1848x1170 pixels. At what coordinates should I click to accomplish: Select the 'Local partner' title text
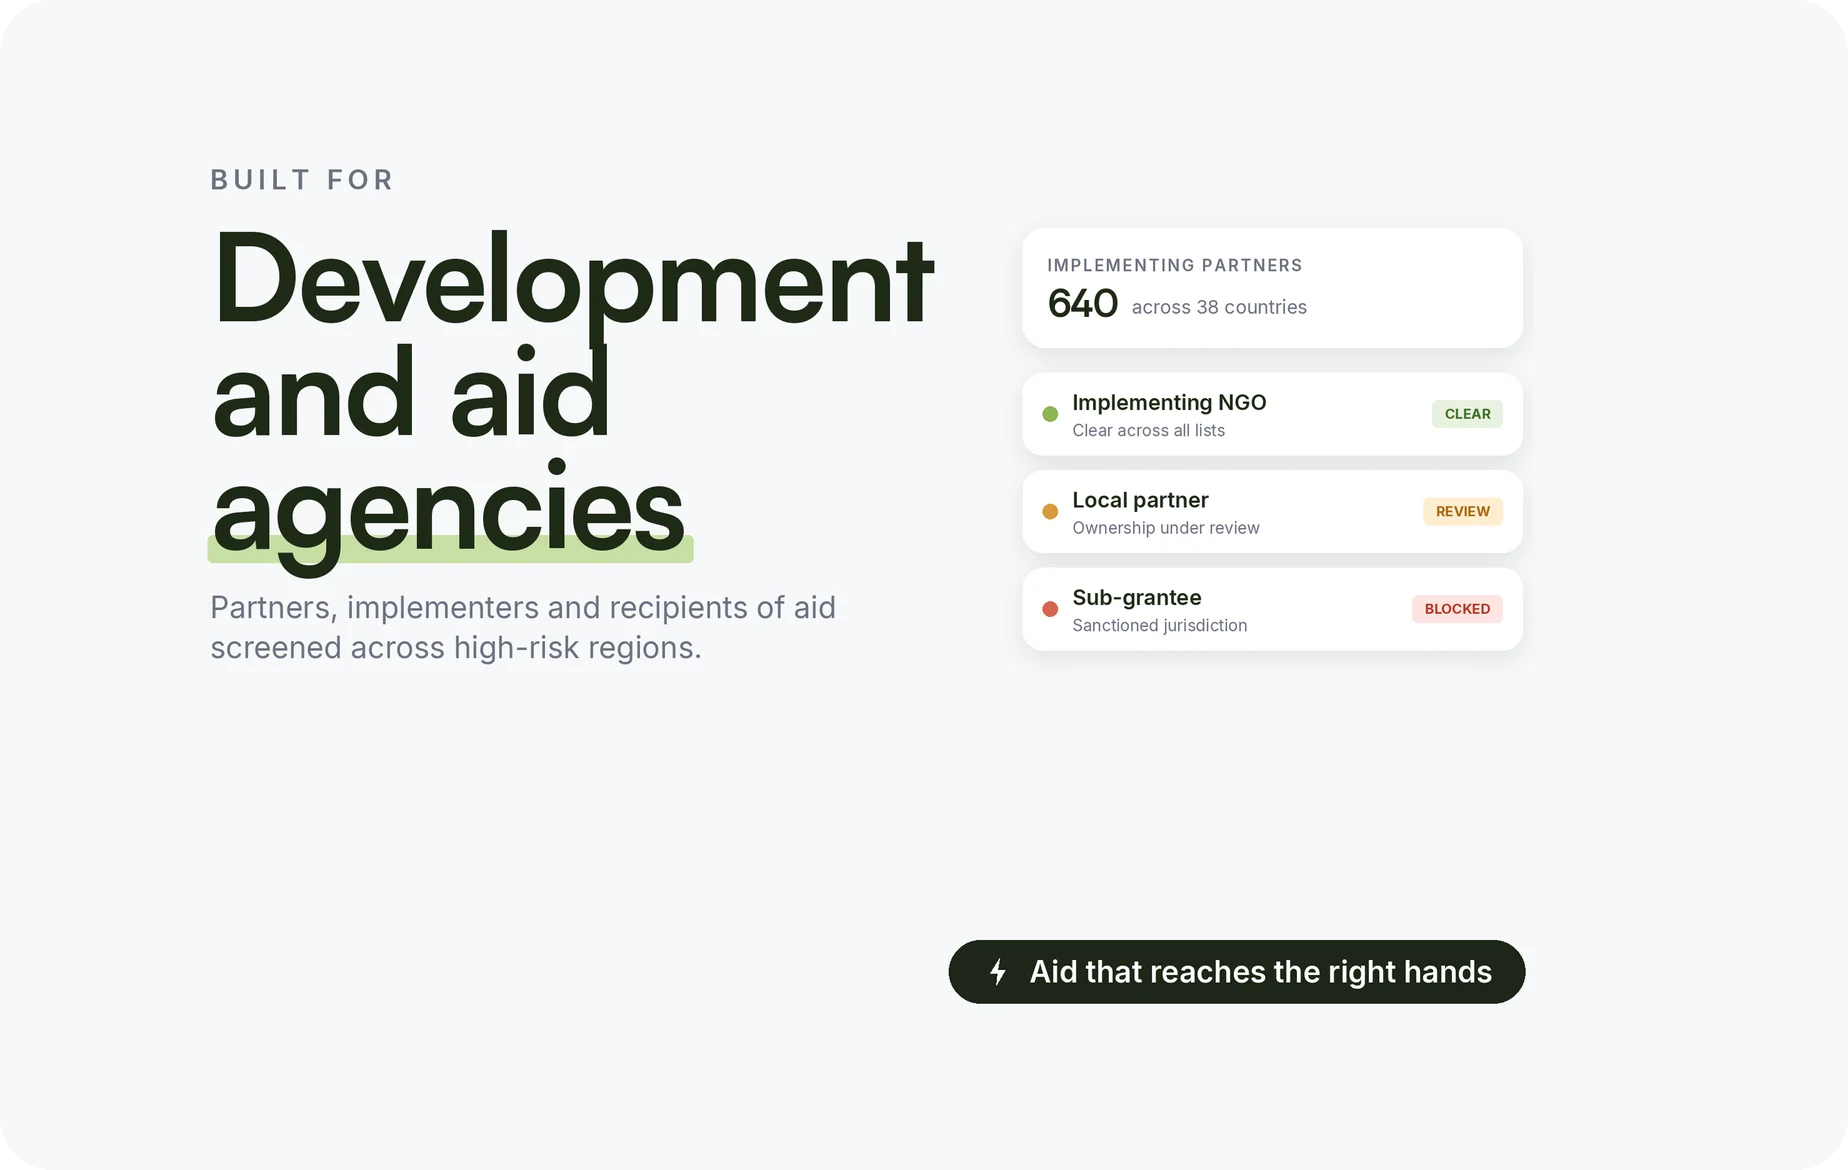1140,500
